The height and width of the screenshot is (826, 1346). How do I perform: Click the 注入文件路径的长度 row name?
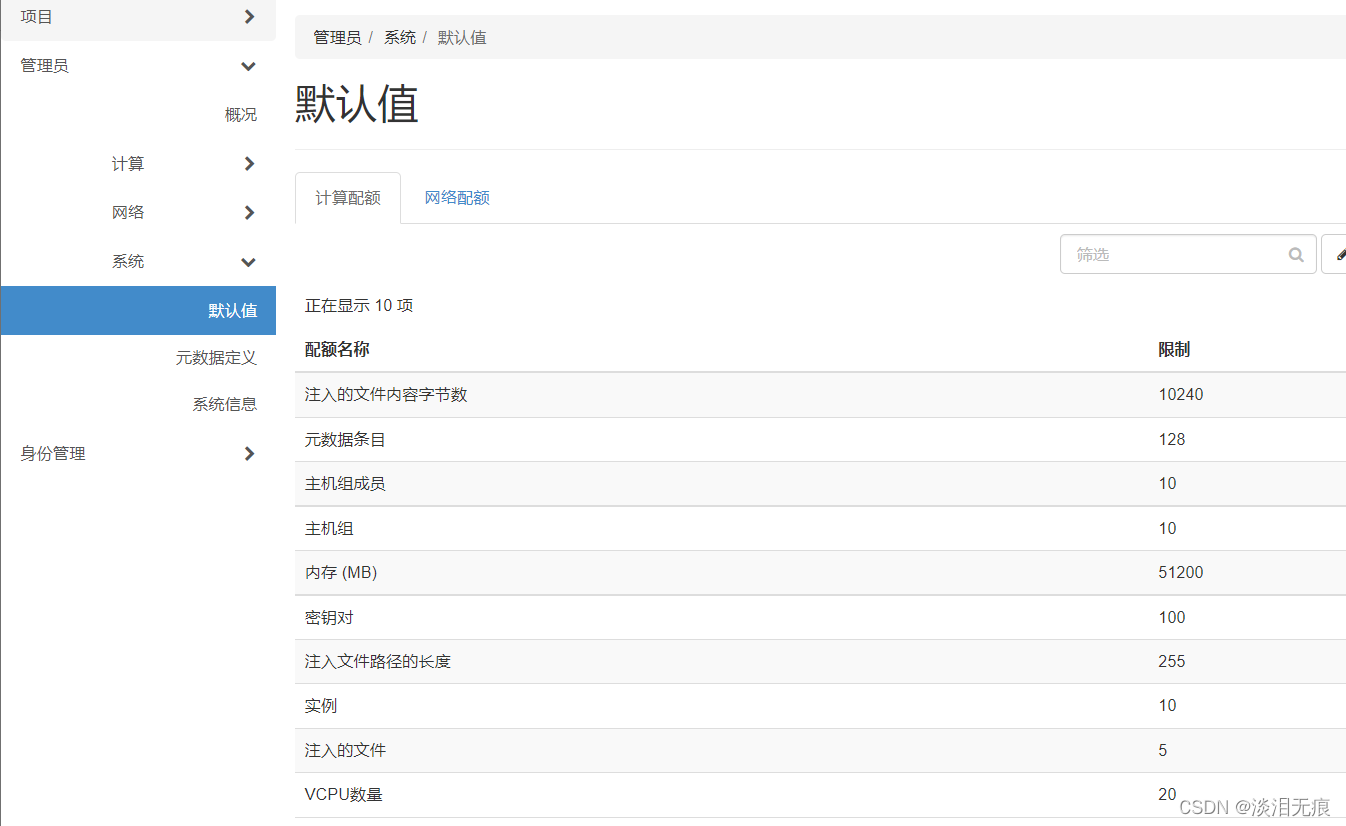(378, 661)
